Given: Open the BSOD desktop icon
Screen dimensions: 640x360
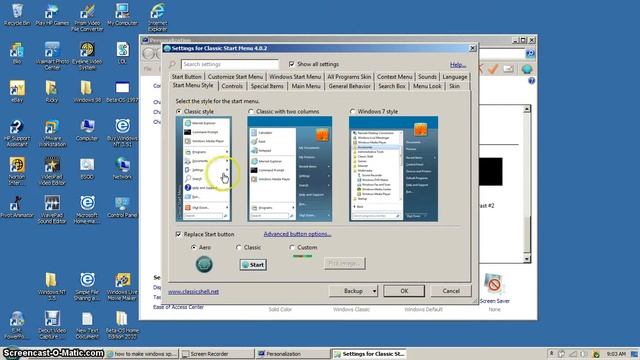Looking at the screenshot, I should 87,169.
